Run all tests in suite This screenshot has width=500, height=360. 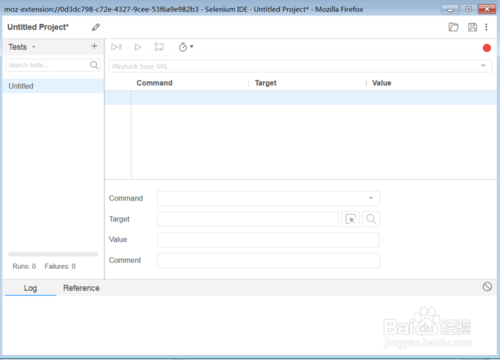(116, 47)
